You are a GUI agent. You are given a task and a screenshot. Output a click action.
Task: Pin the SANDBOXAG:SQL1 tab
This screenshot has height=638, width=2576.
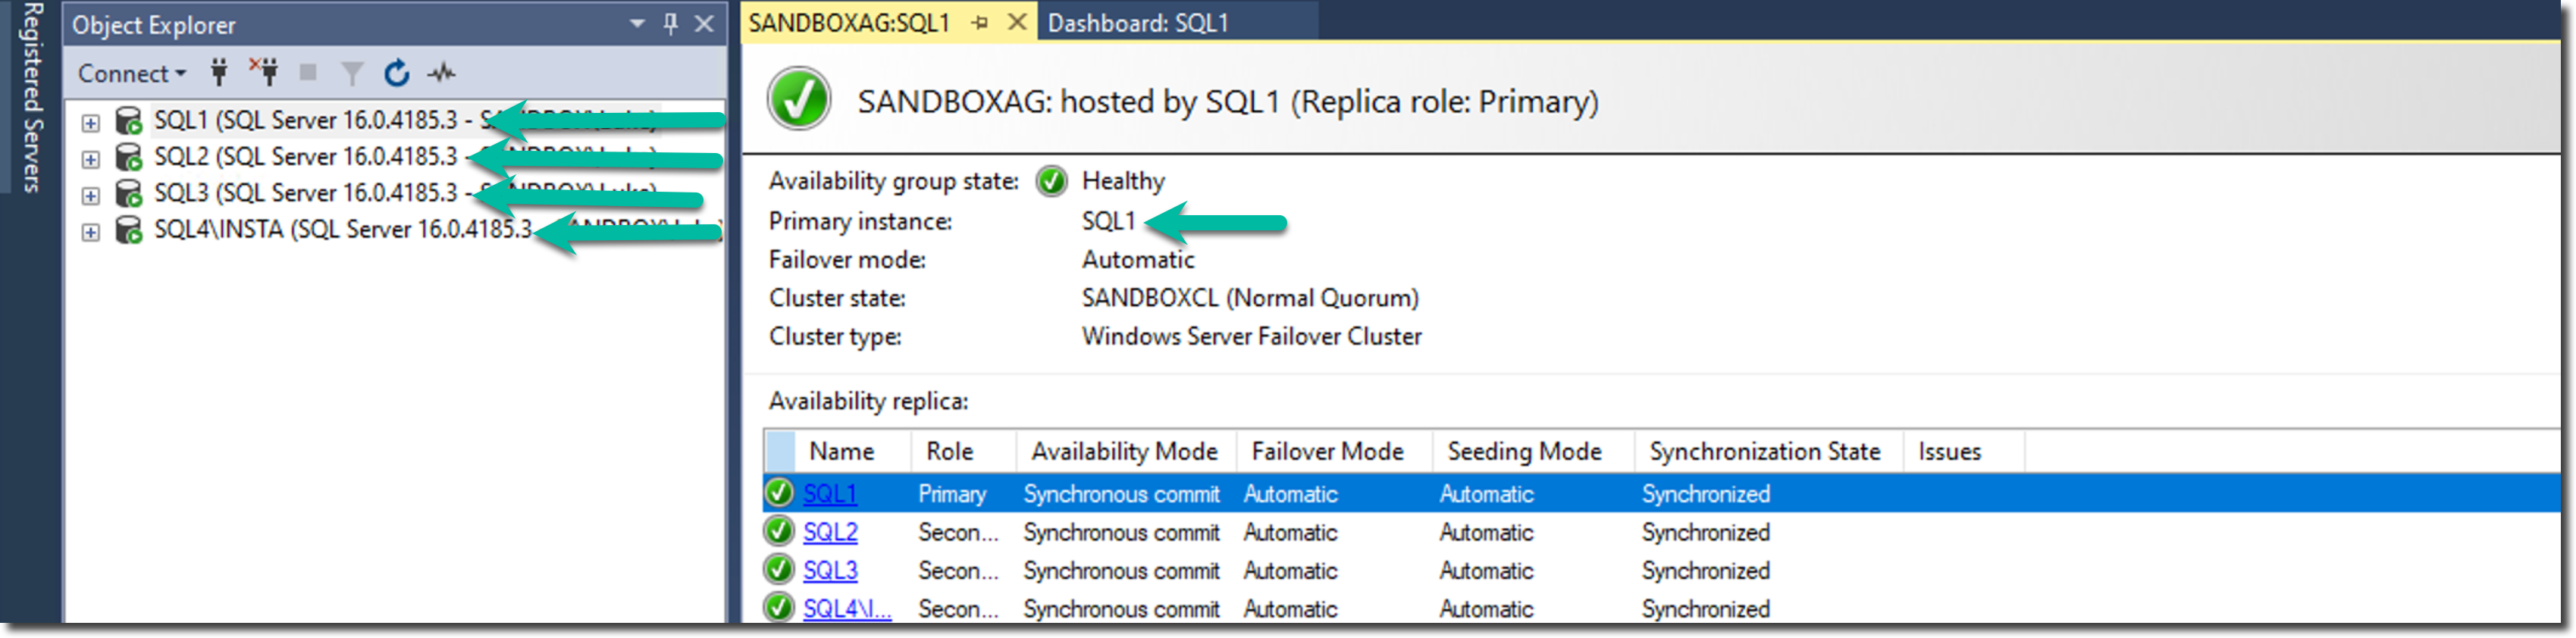tap(980, 22)
